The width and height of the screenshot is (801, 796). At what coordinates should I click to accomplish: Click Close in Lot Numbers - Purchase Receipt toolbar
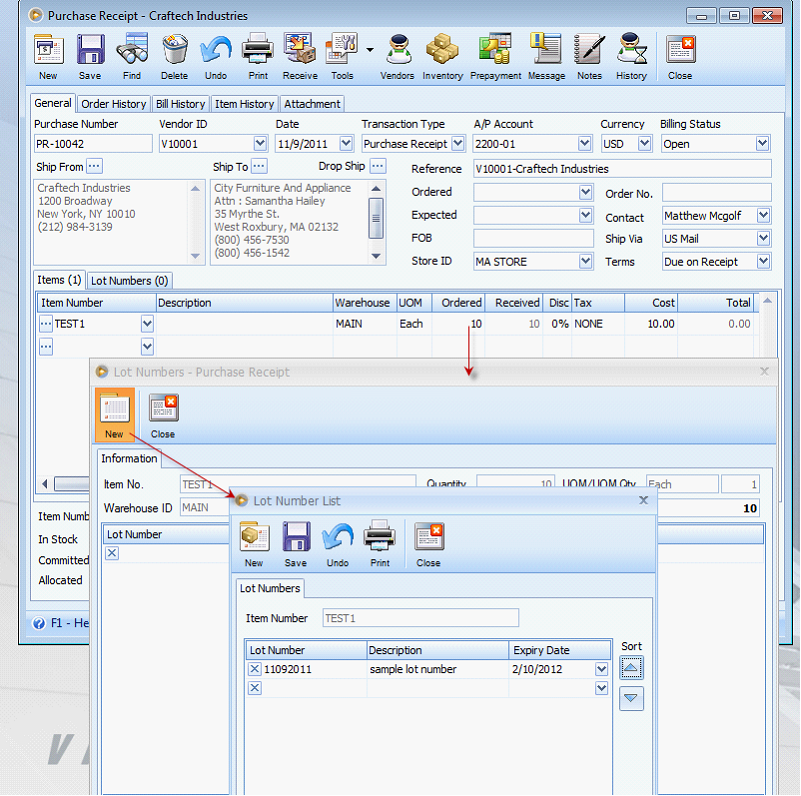(163, 414)
